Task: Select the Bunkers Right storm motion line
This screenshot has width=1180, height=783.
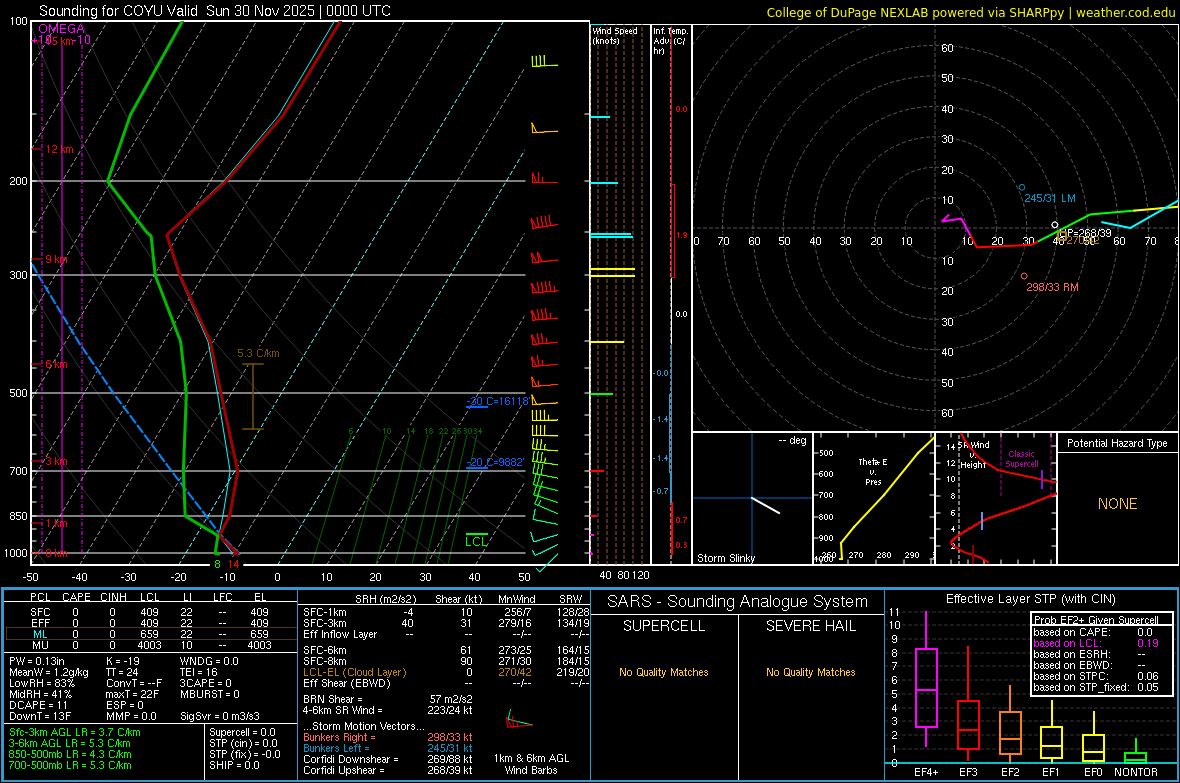Action: [388, 737]
